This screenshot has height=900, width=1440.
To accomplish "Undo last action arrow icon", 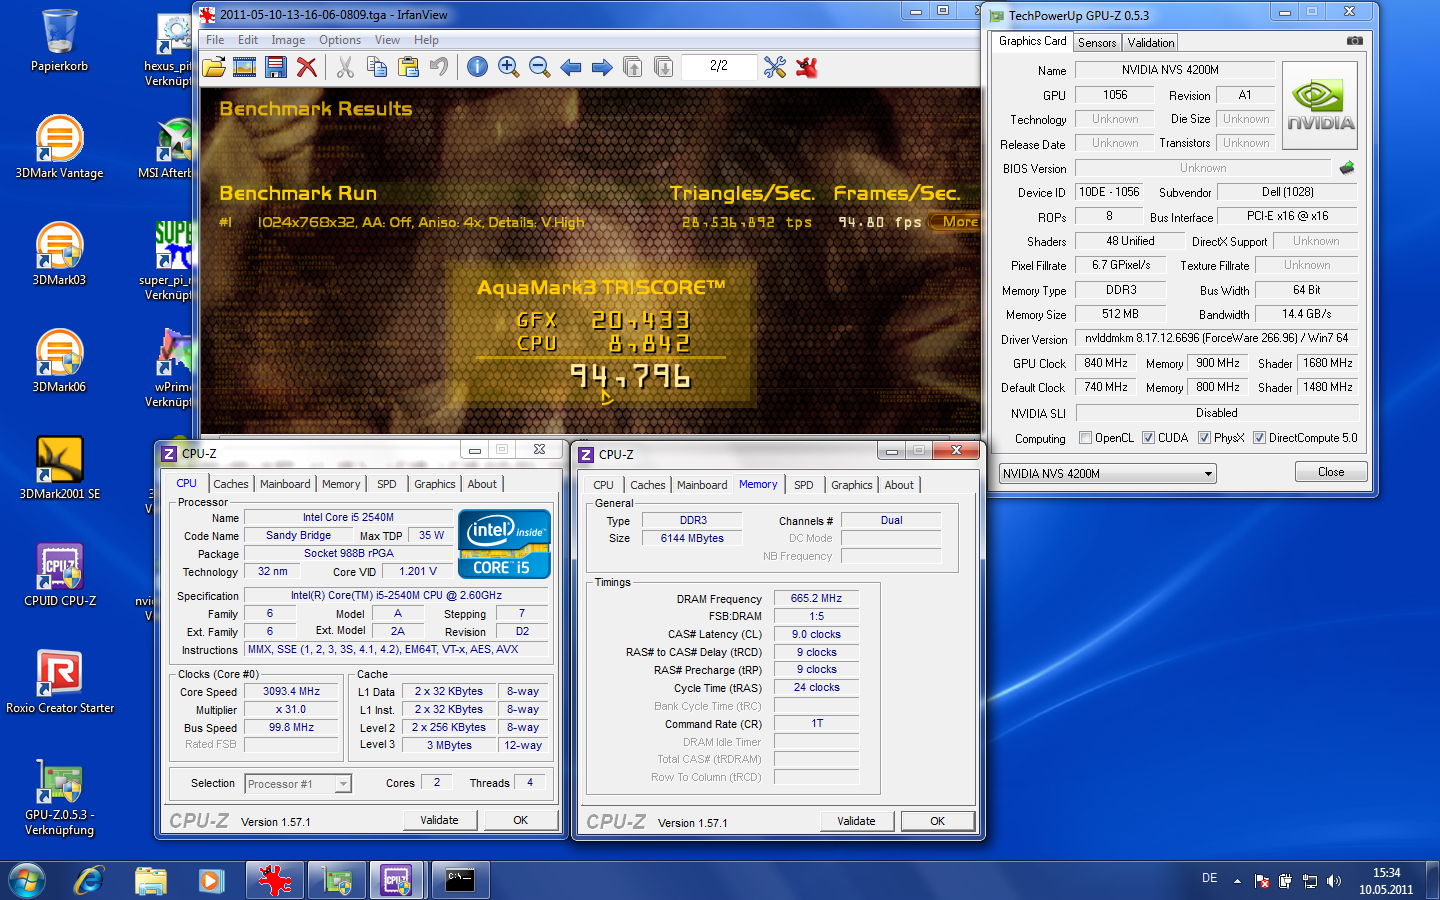I will (x=439, y=67).
